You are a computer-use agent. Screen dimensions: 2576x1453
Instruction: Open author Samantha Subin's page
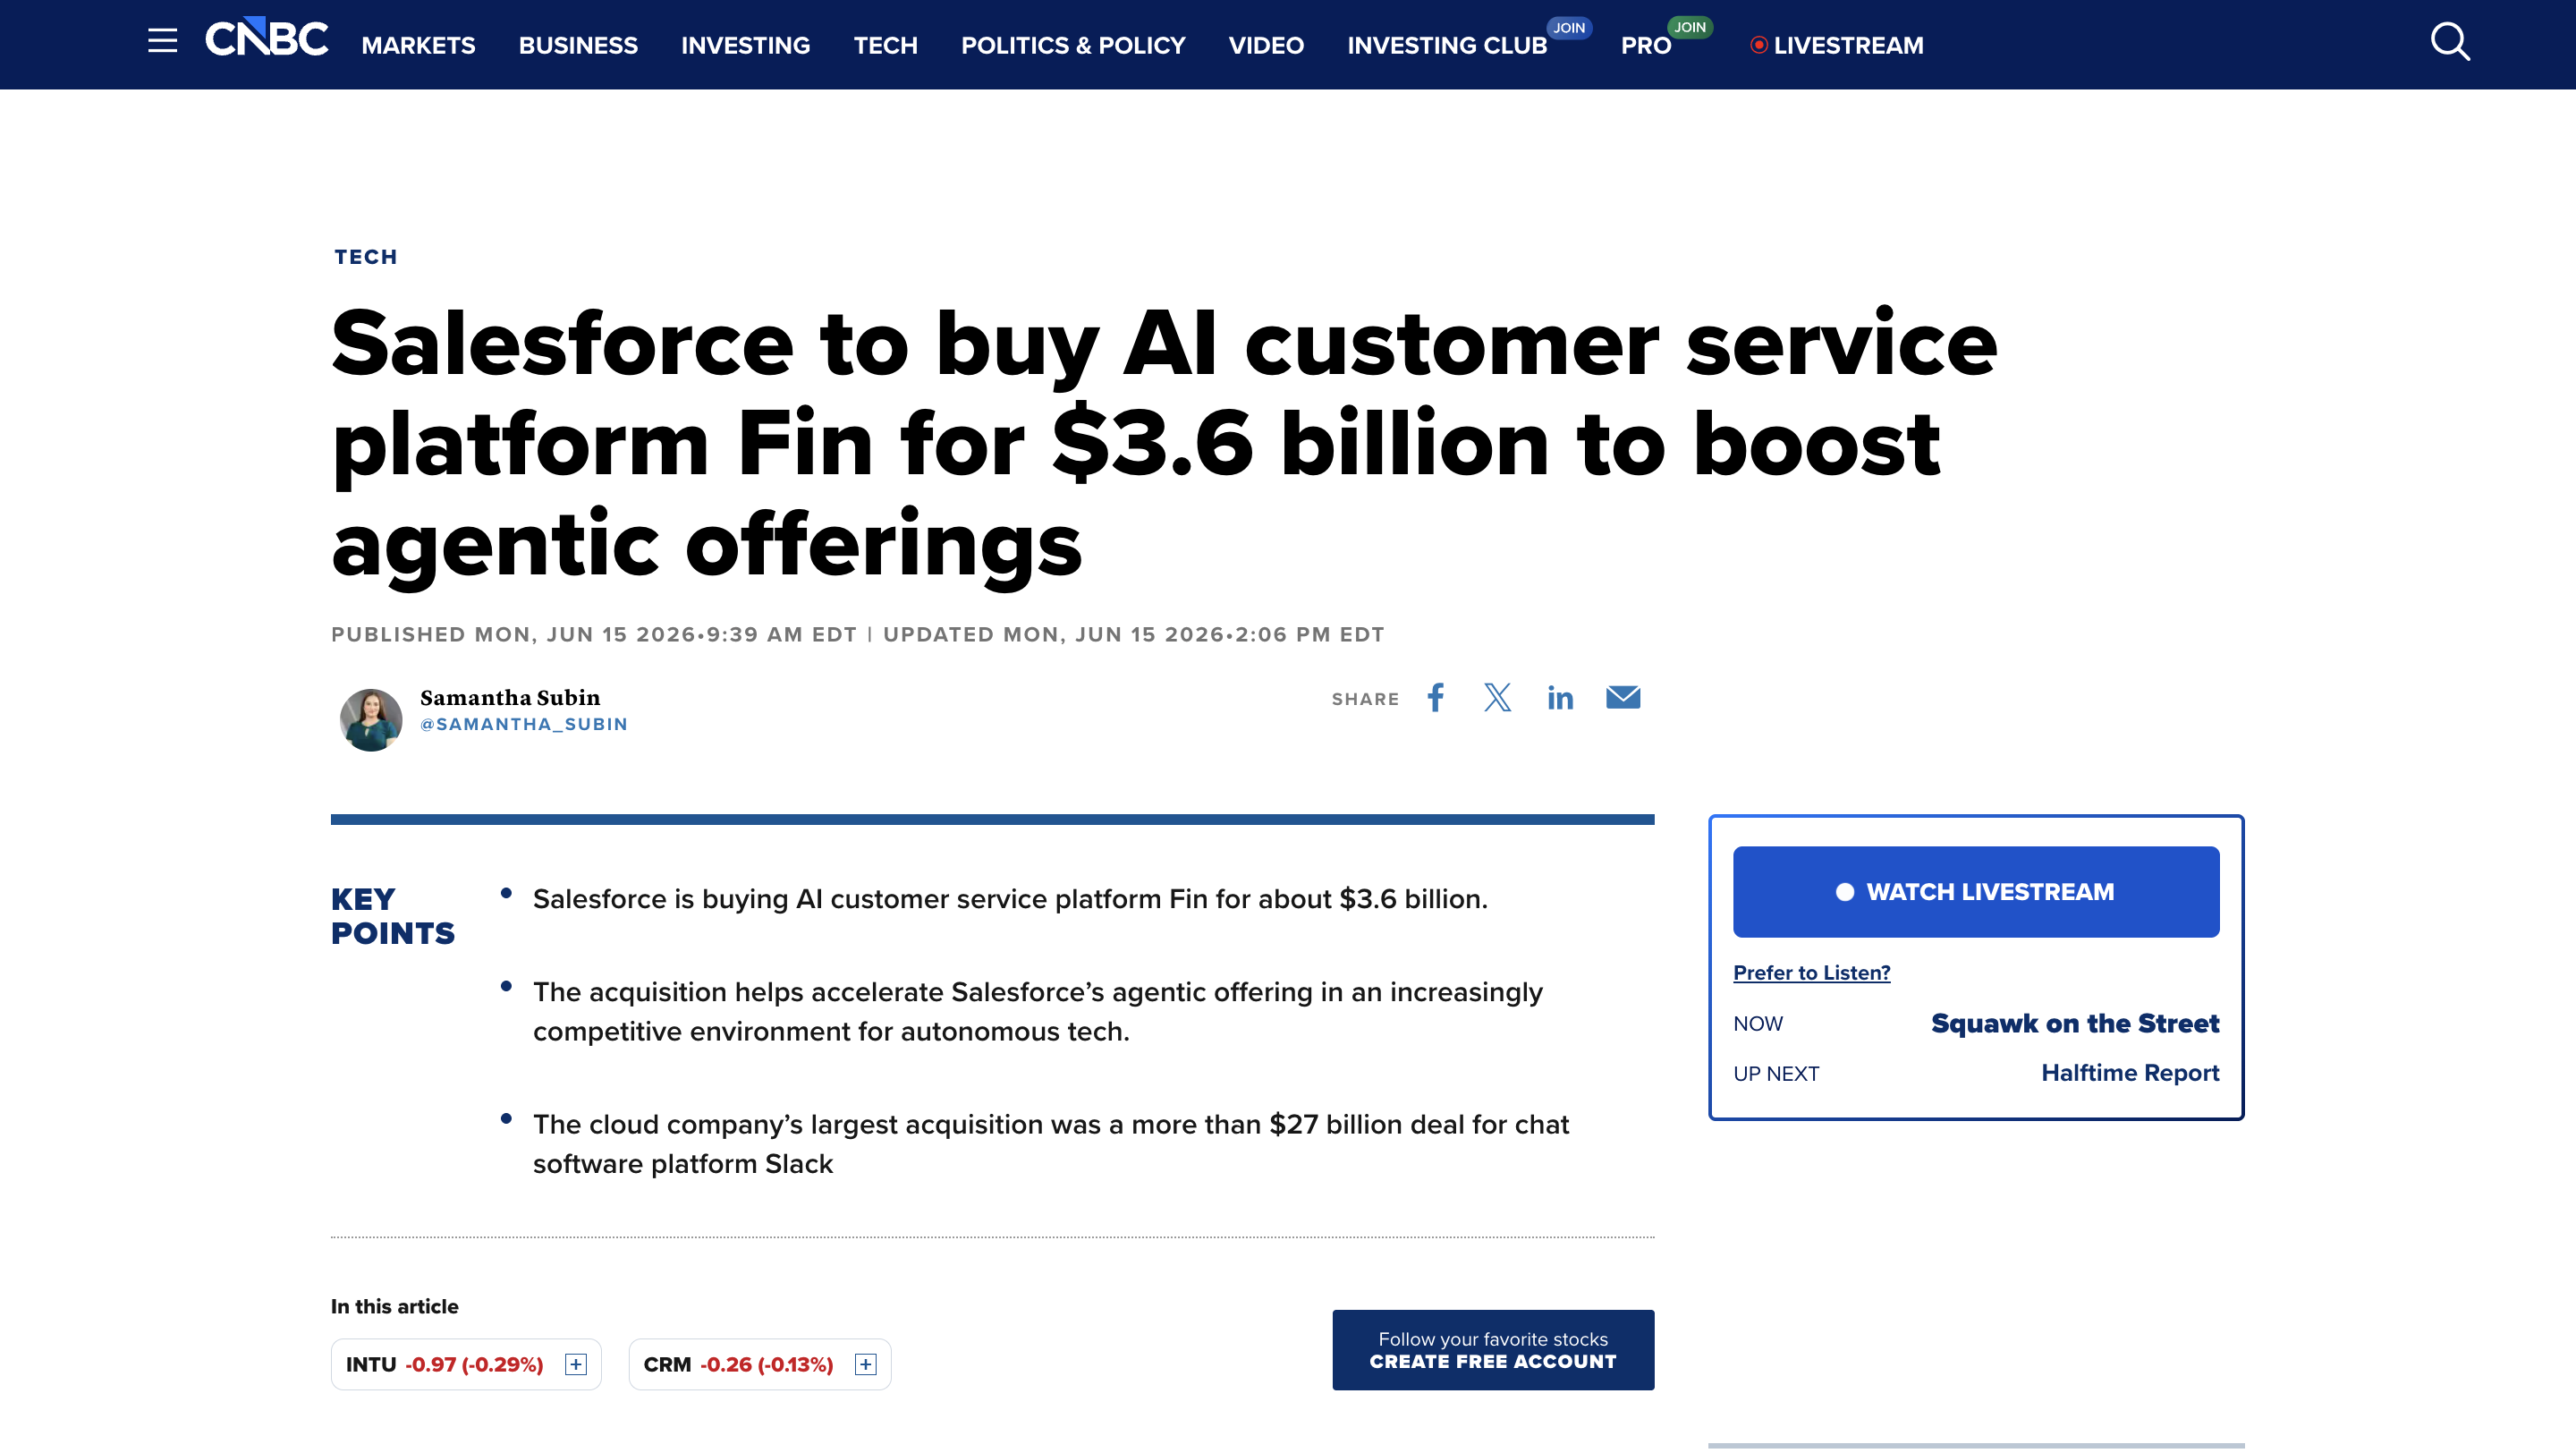[510, 697]
